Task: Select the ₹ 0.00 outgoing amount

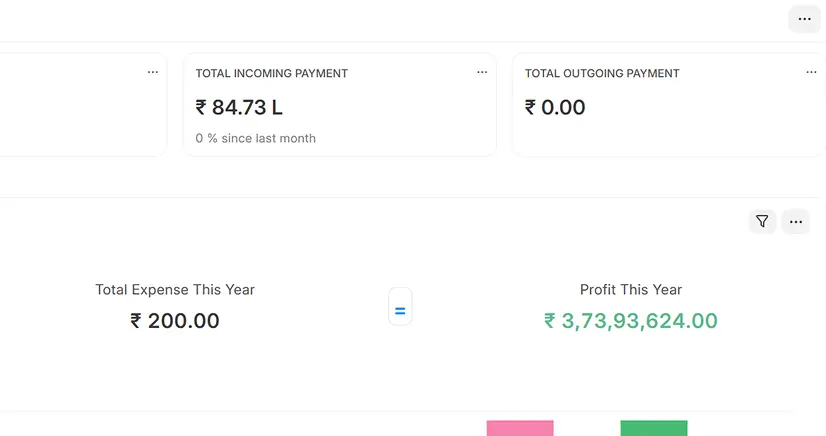Action: click(x=555, y=107)
